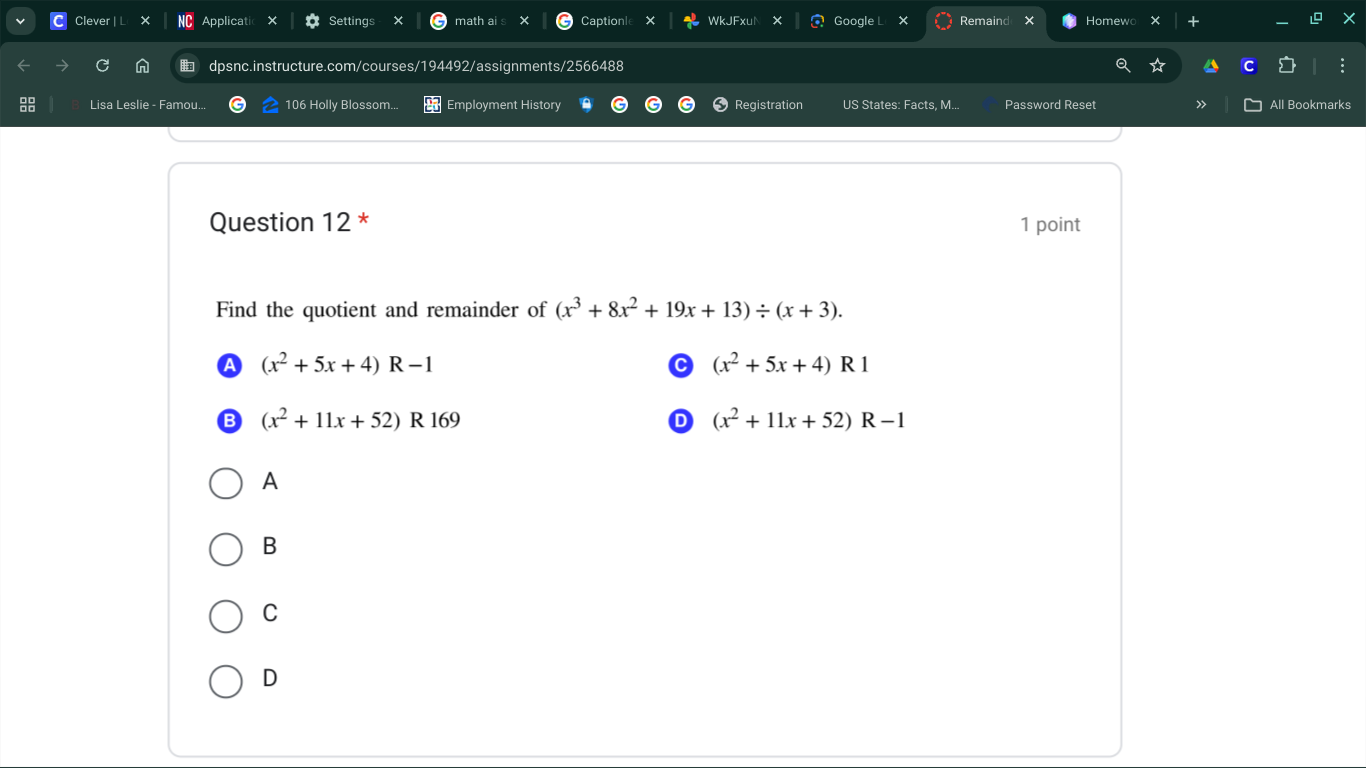Open the Extensions puzzle menu

point(1287,66)
